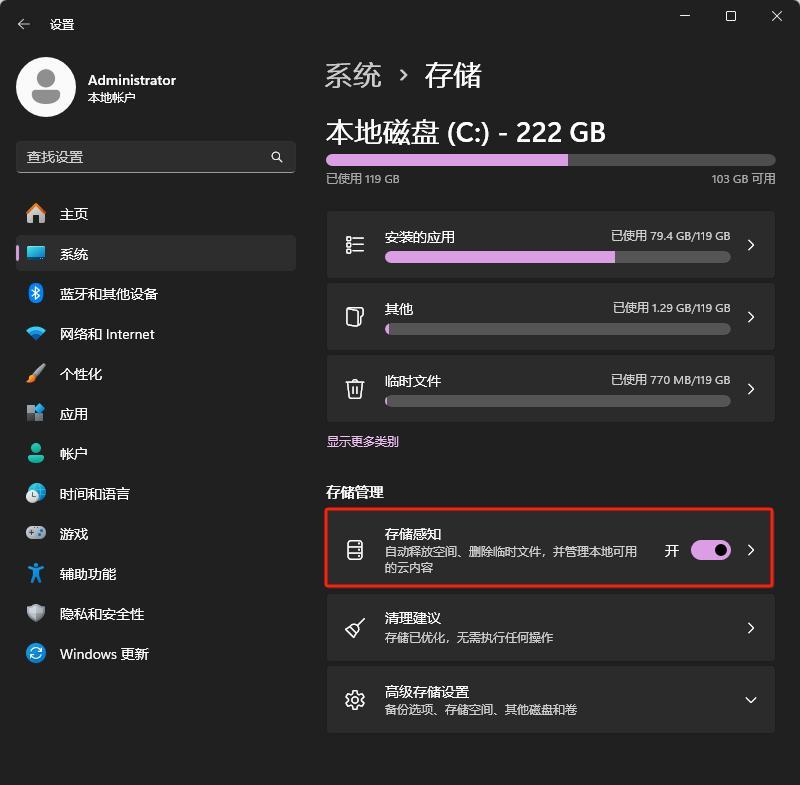
Task: Click 显示更多类别 link
Action: point(362,441)
